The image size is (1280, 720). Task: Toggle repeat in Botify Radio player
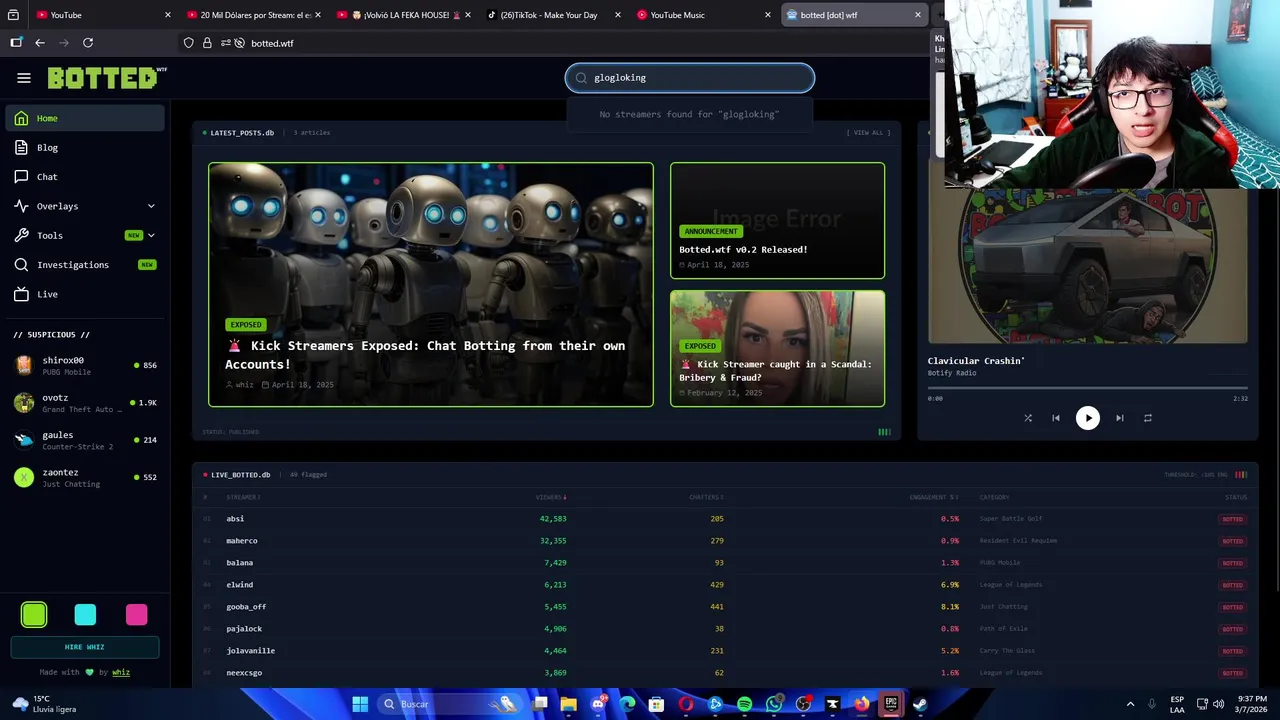[1148, 418]
